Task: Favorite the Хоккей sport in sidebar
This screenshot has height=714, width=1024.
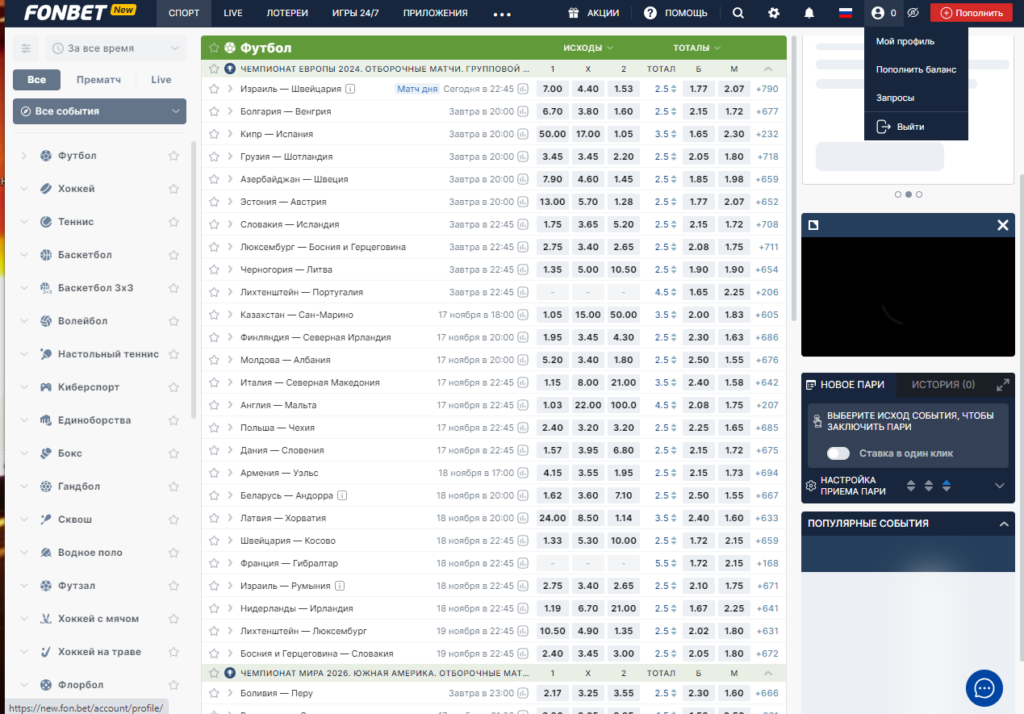Action: click(x=174, y=189)
